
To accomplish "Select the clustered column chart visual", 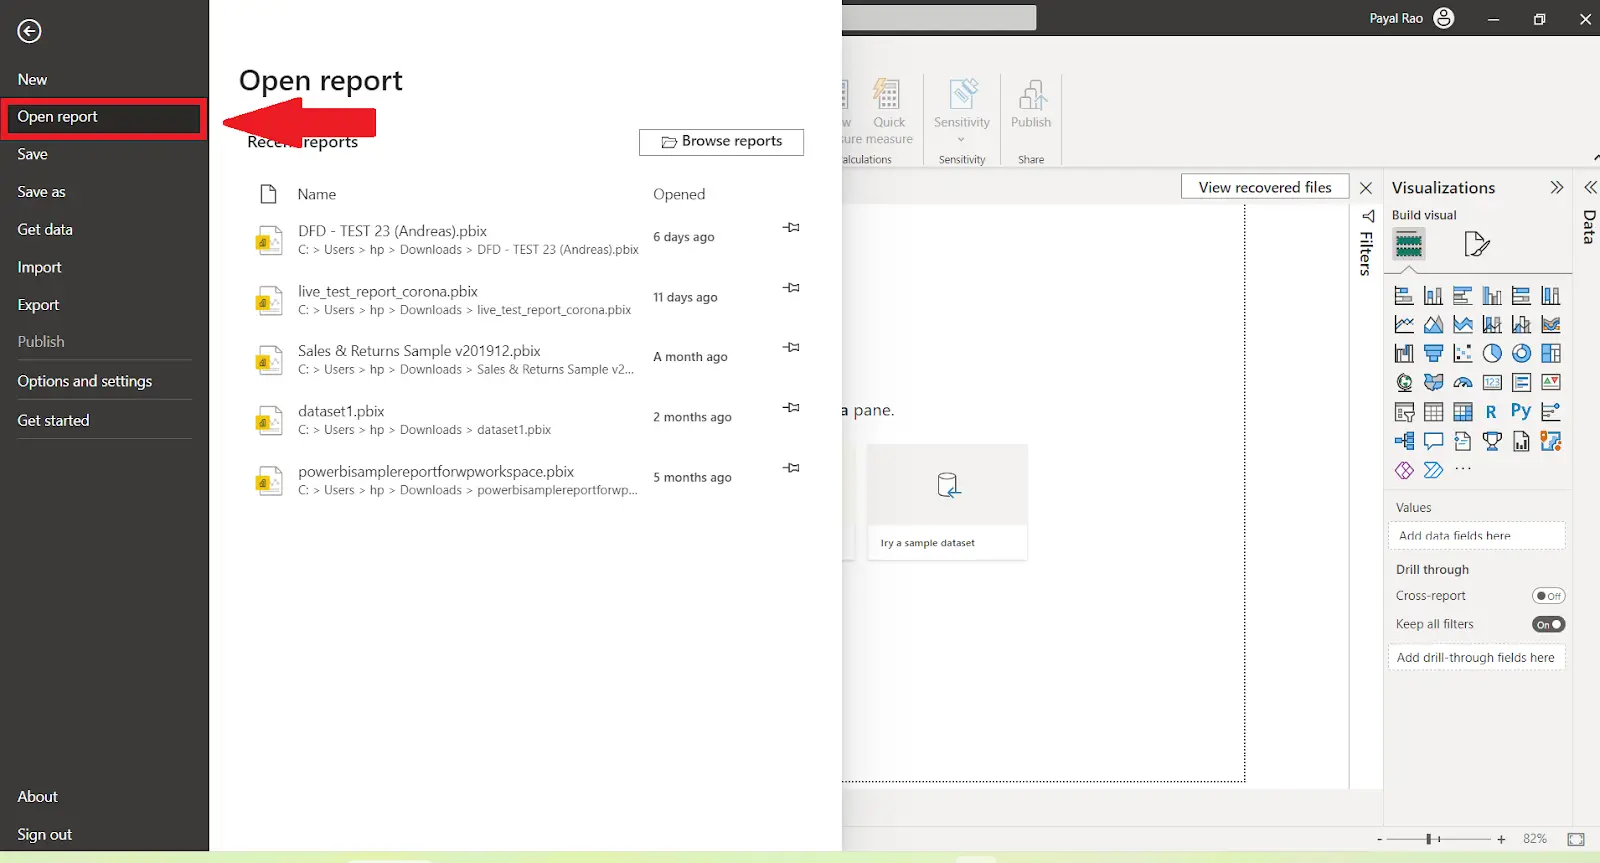I will (1492, 296).
